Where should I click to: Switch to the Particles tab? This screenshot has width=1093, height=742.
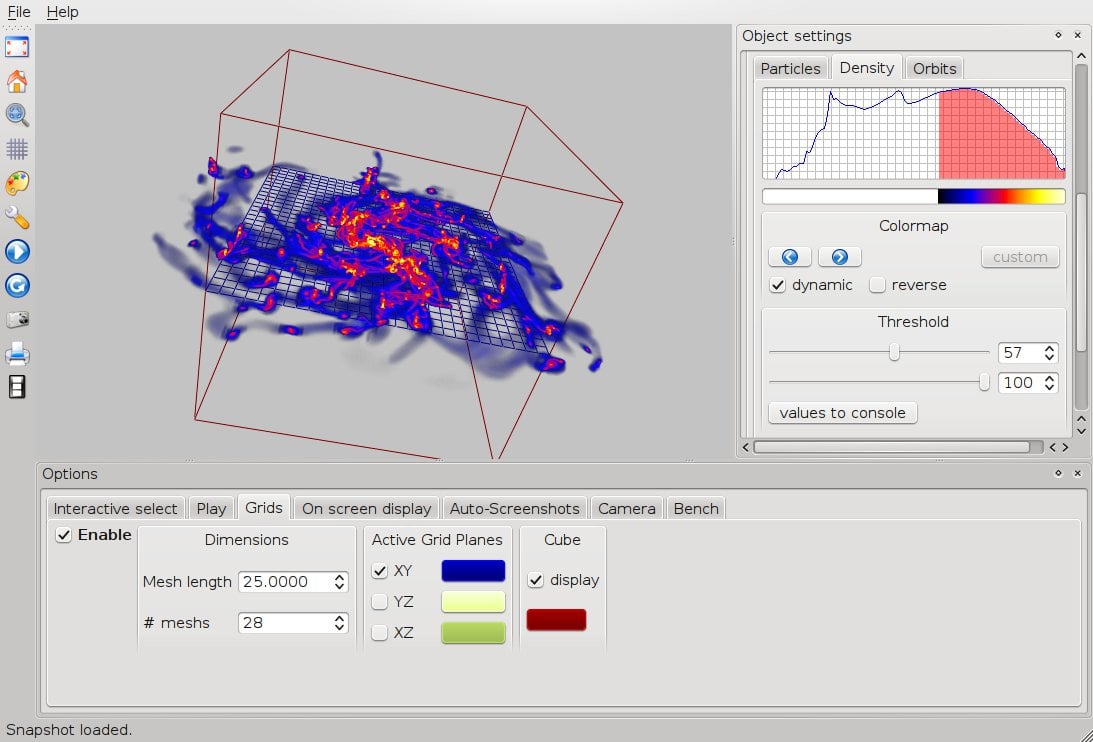(790, 68)
